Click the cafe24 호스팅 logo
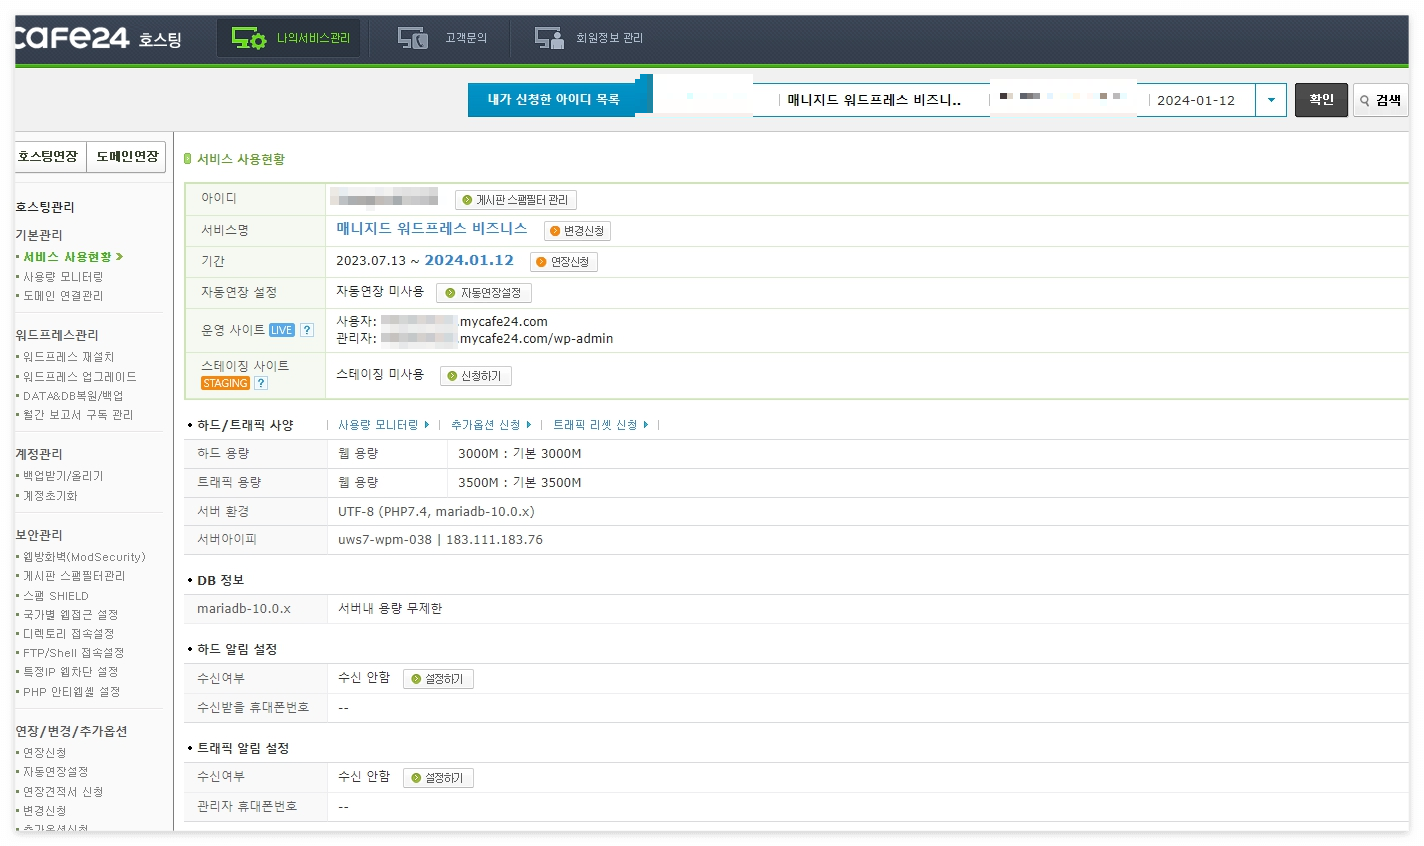Viewport: 1424px width, 846px height. click(97, 38)
